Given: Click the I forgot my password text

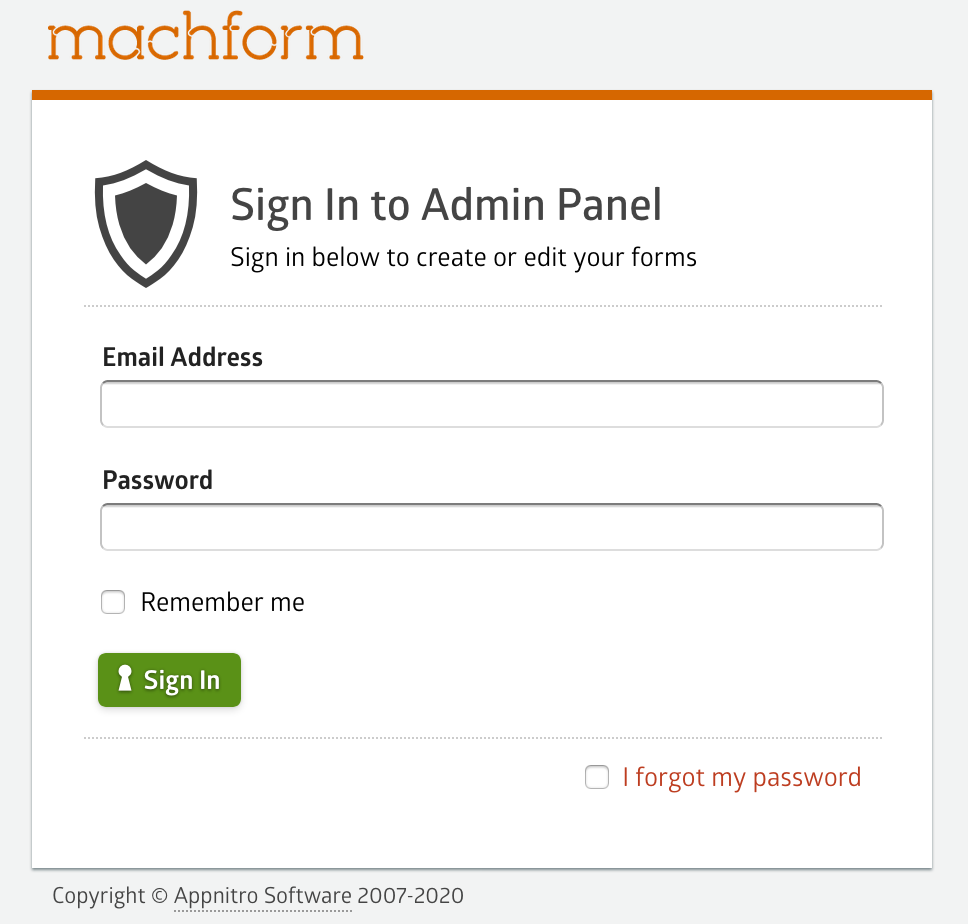Looking at the screenshot, I should [x=741, y=777].
